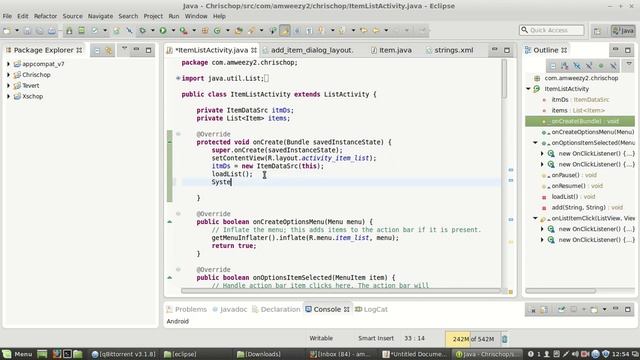The image size is (640, 360).
Task: Click the green Run toolbar button
Action: pos(163,31)
